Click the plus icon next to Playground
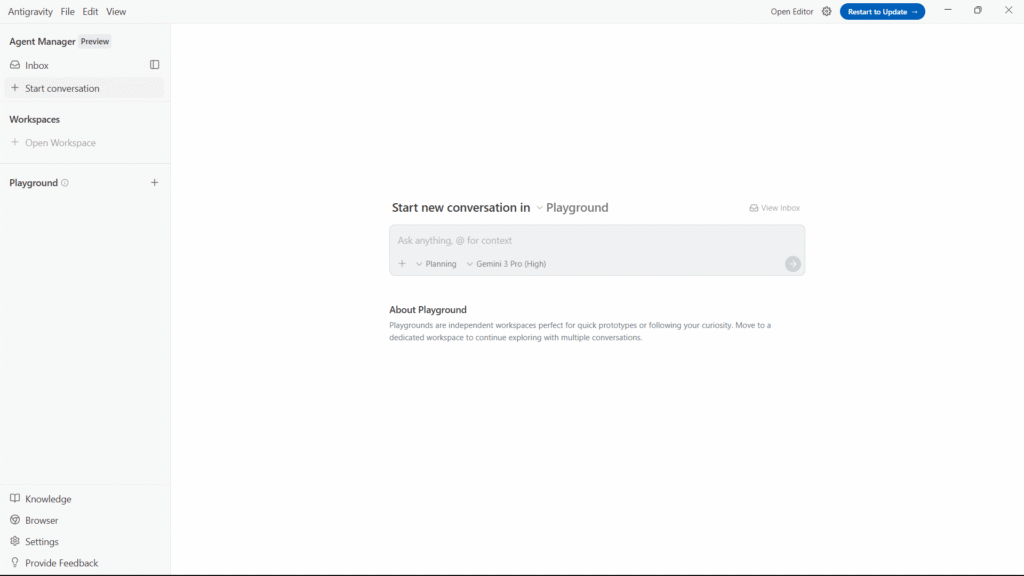1024x576 pixels. coord(154,183)
